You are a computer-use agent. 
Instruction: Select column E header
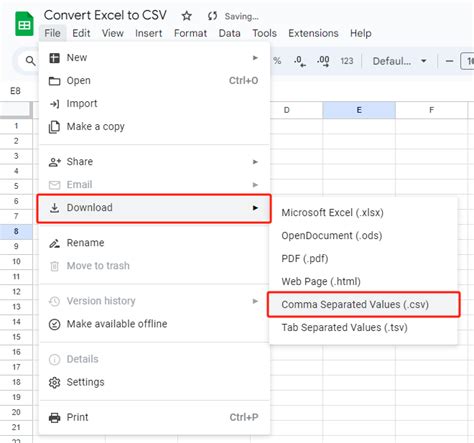[x=359, y=110]
